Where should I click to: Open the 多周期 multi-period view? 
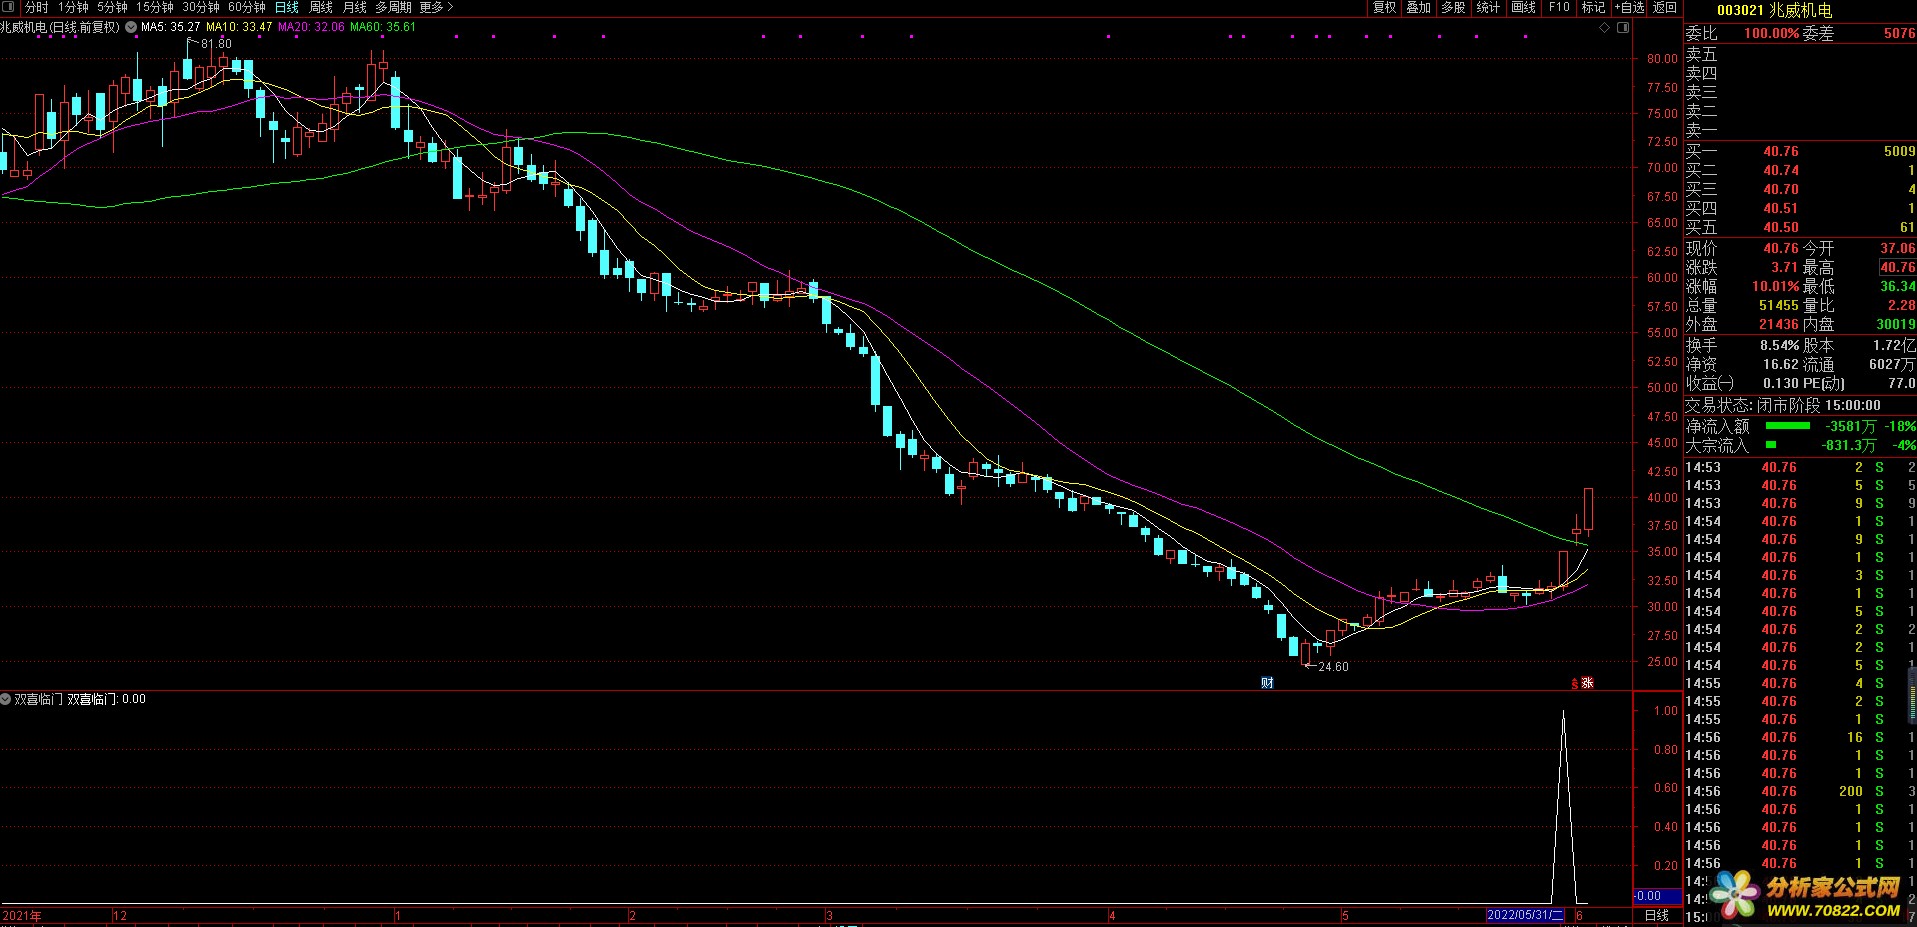(393, 7)
